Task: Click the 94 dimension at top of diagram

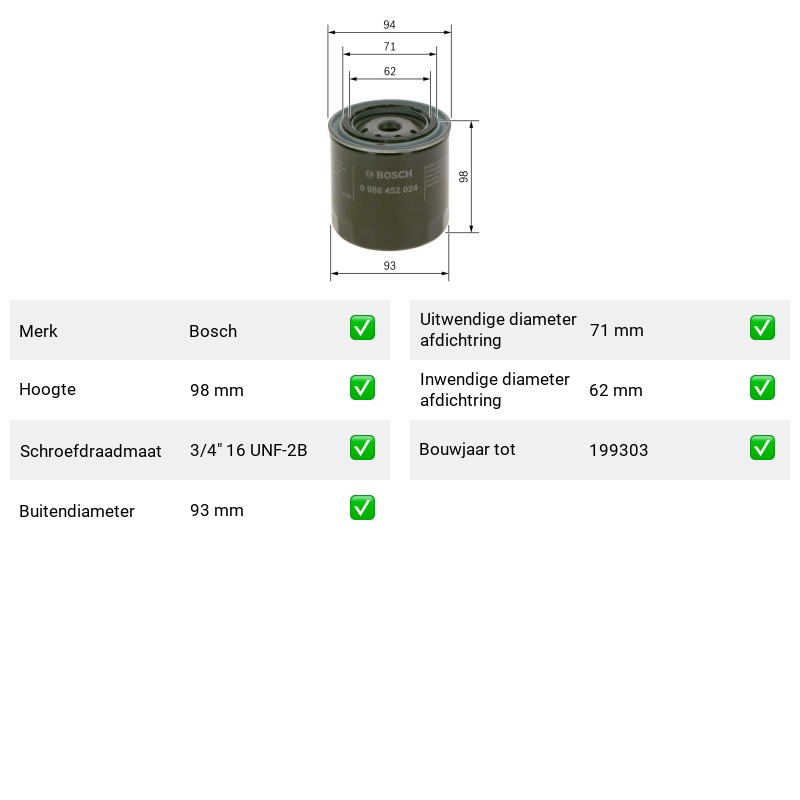Action: 389,24
